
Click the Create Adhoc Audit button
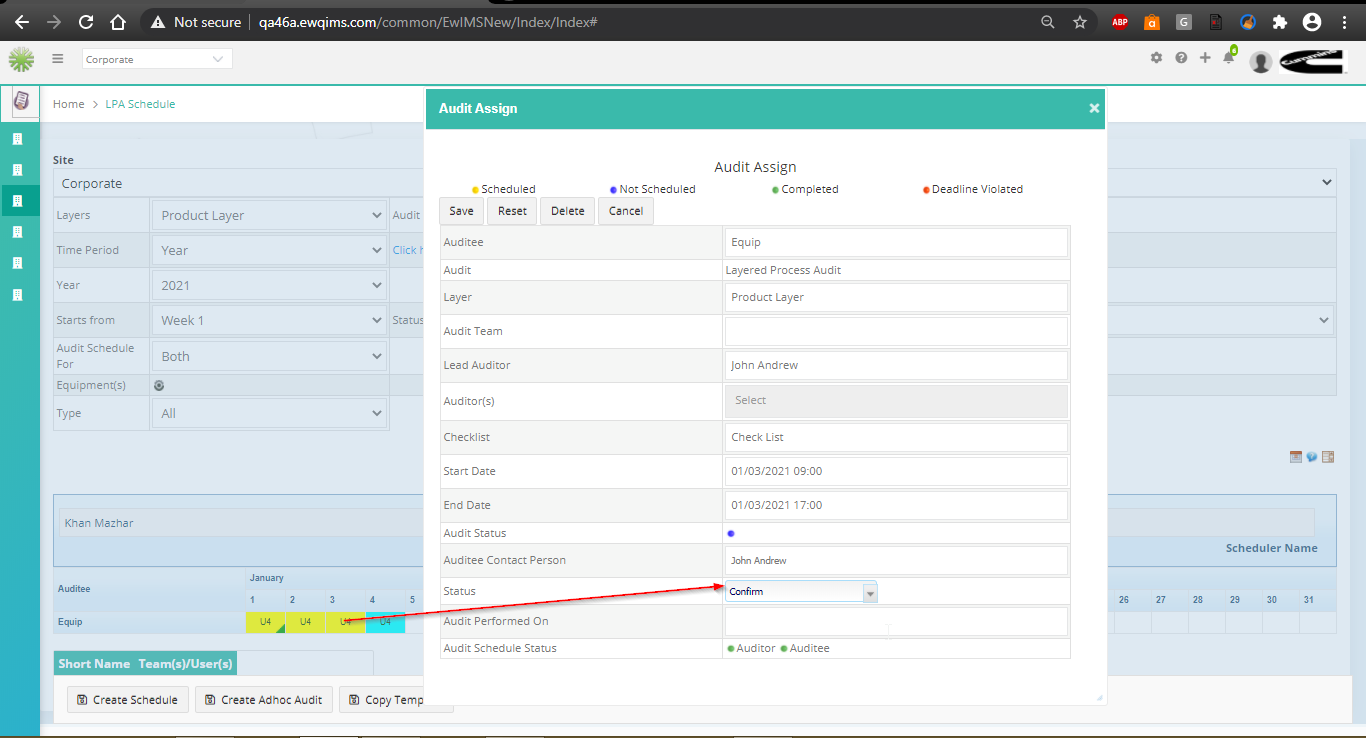pos(263,699)
